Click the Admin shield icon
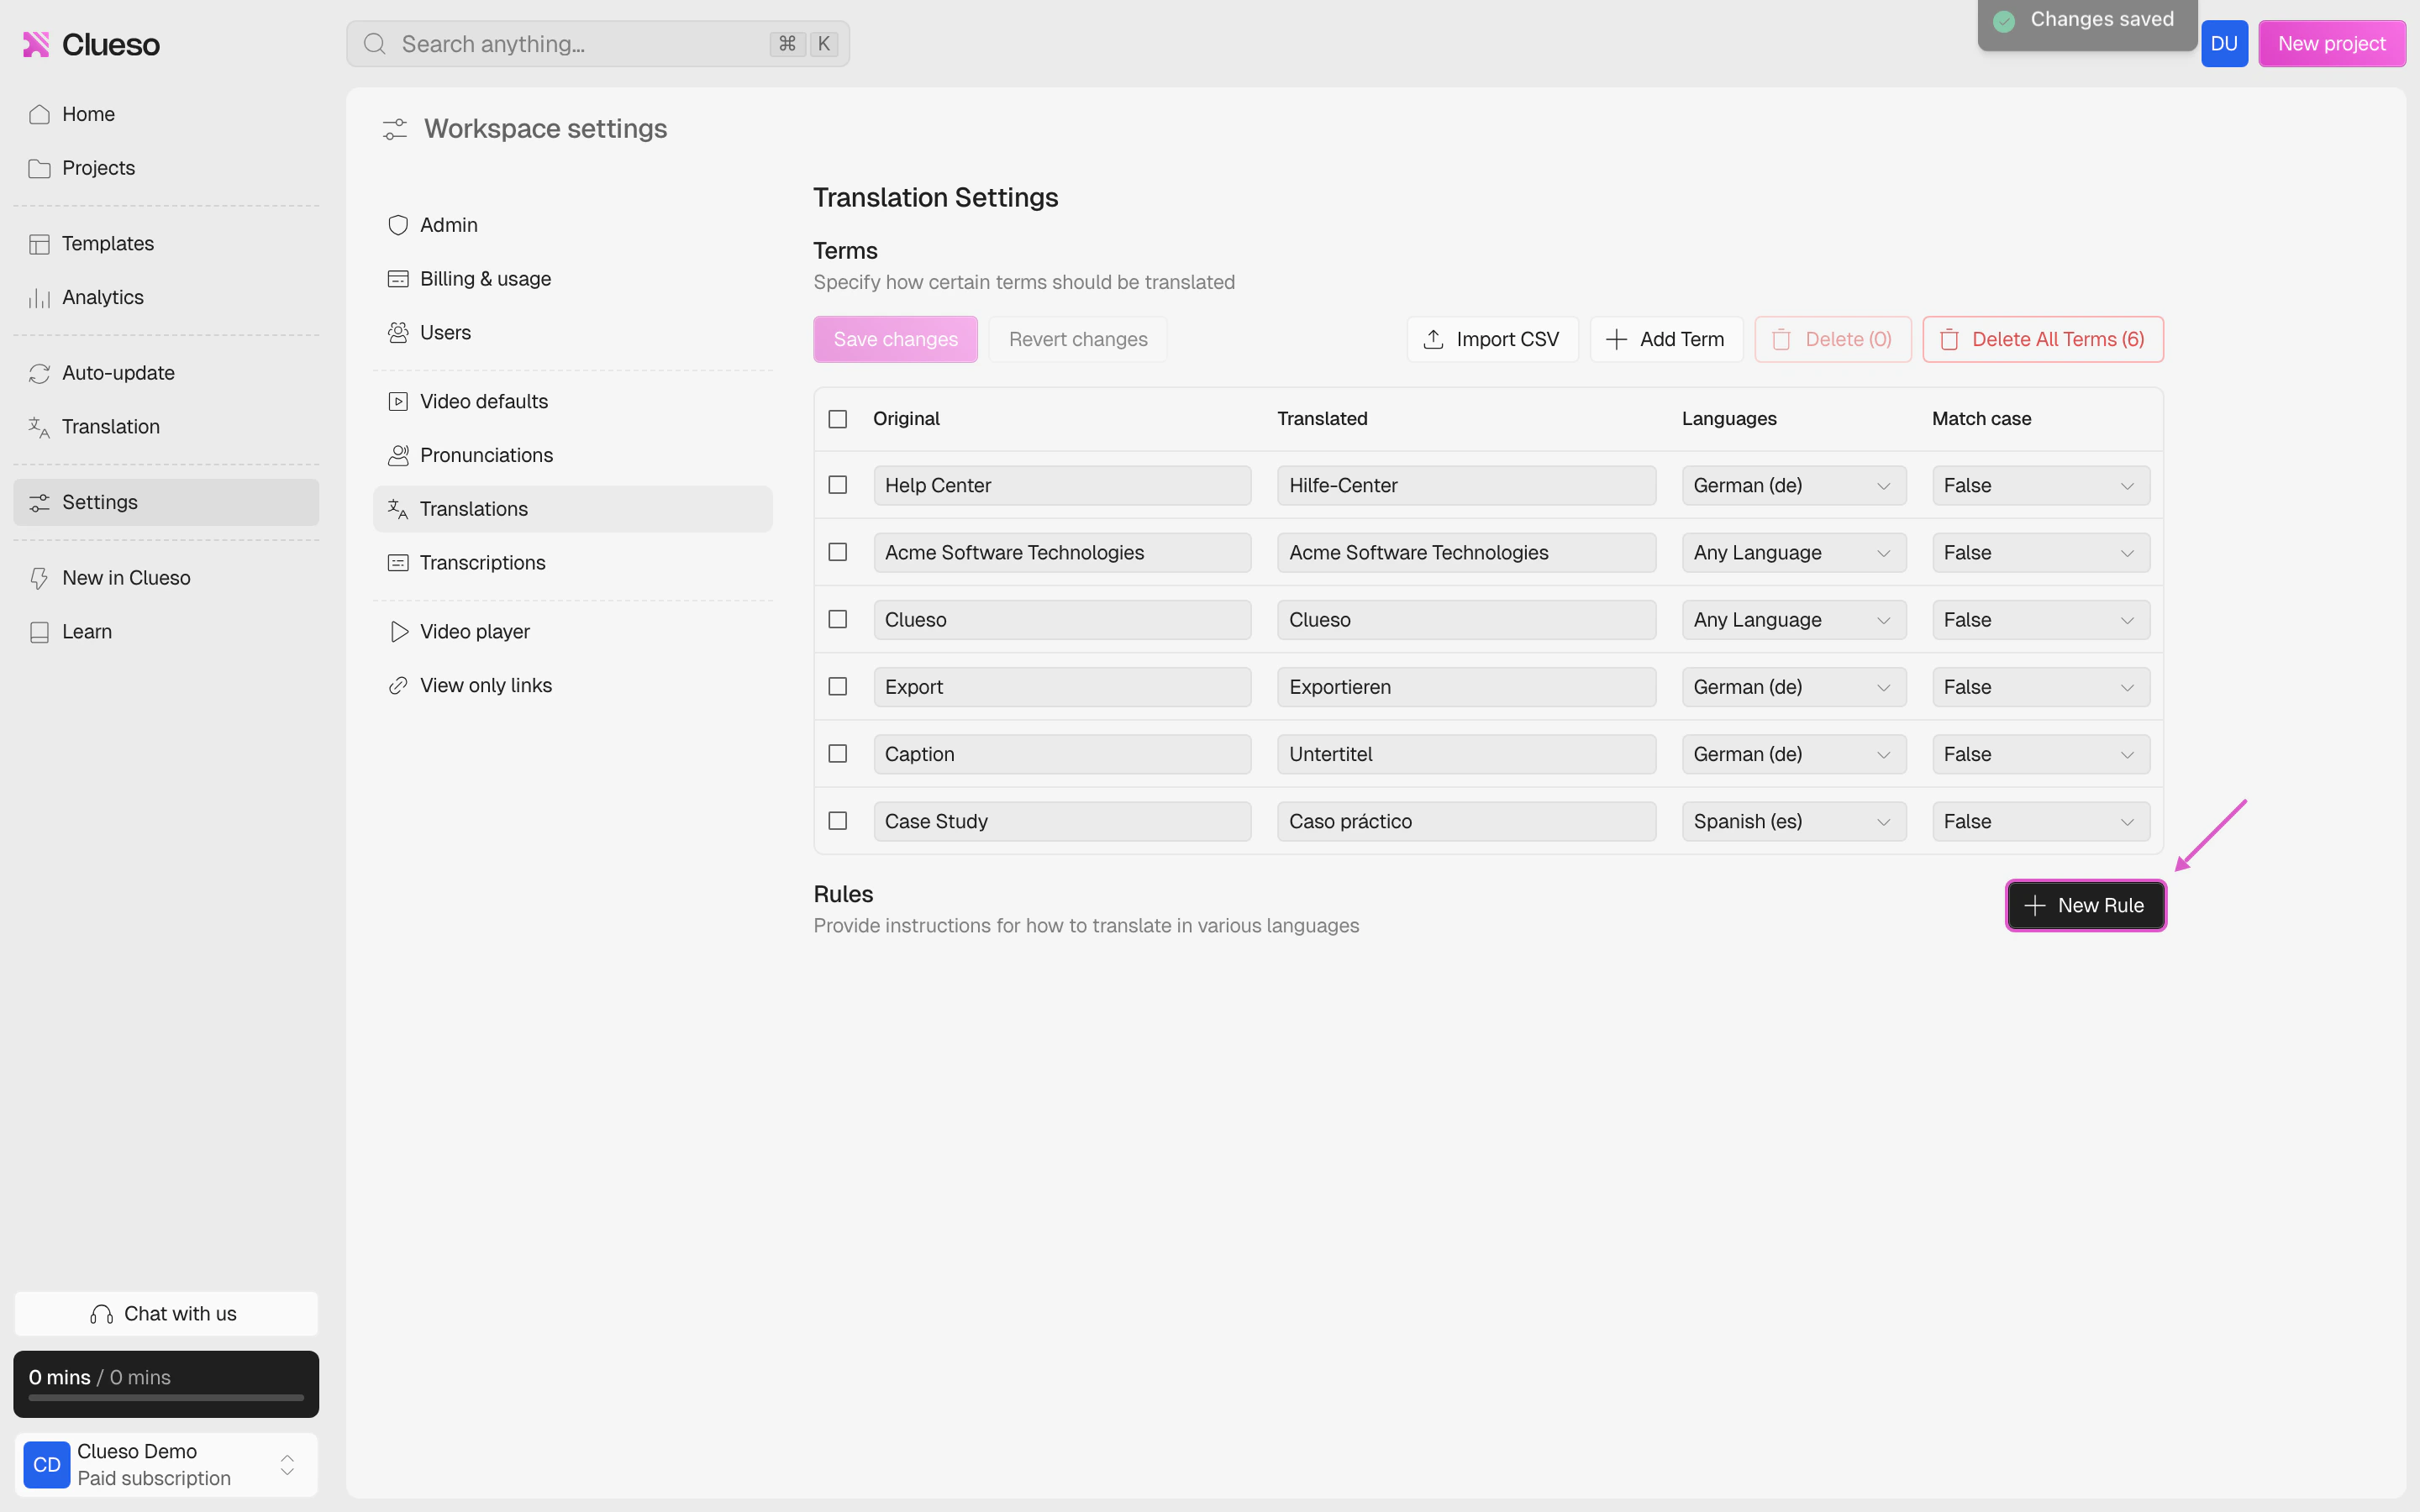This screenshot has height=1512, width=2420. click(x=398, y=225)
